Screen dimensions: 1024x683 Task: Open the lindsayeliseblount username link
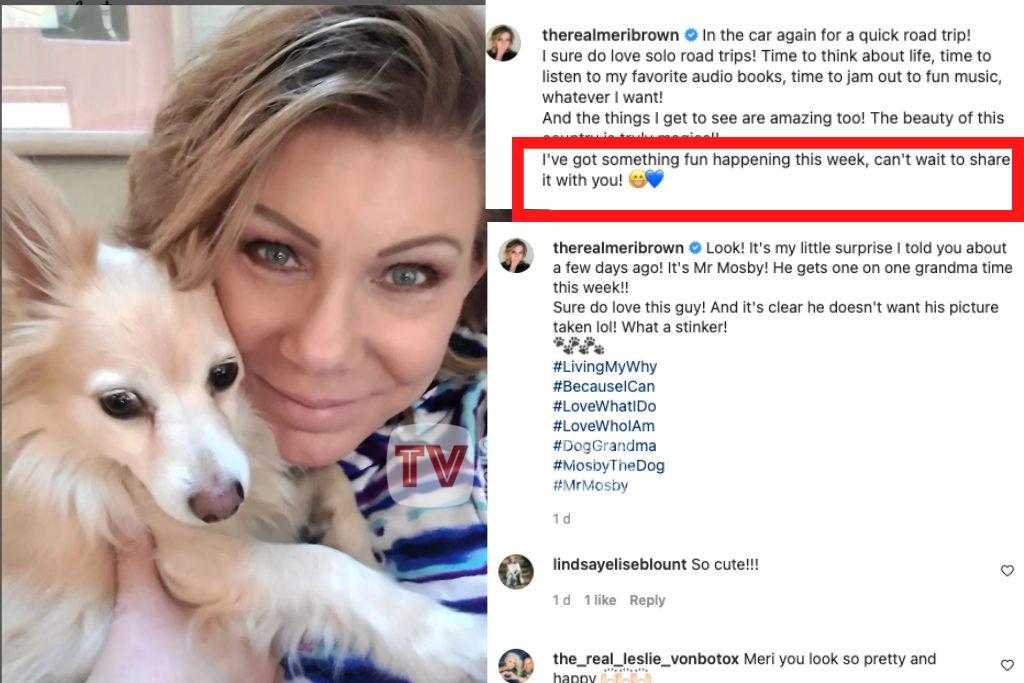[619, 565]
